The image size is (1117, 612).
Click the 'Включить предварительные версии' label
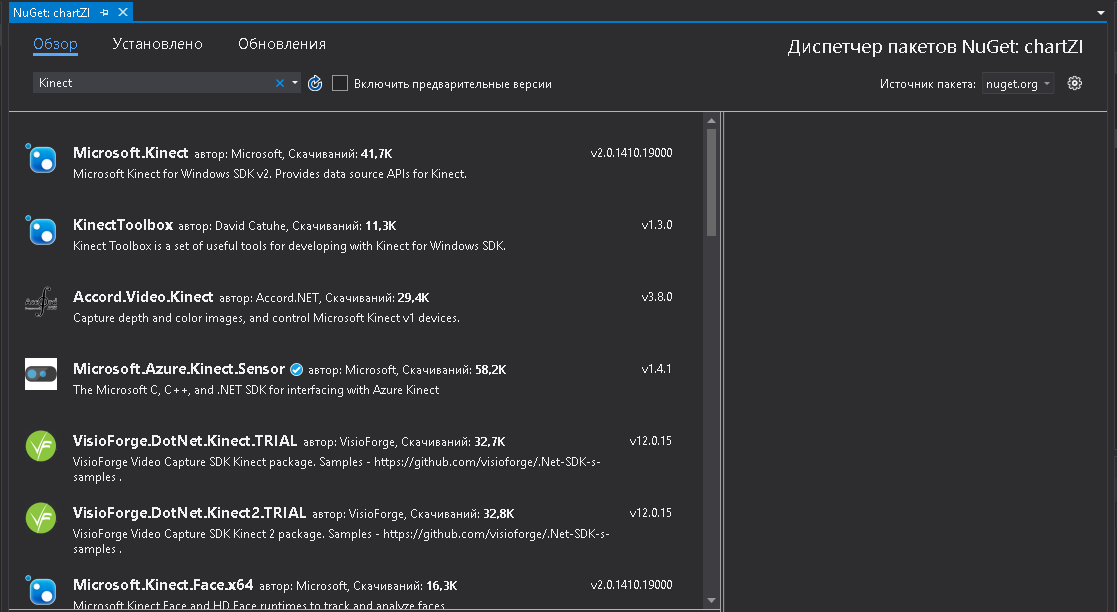tap(452, 84)
